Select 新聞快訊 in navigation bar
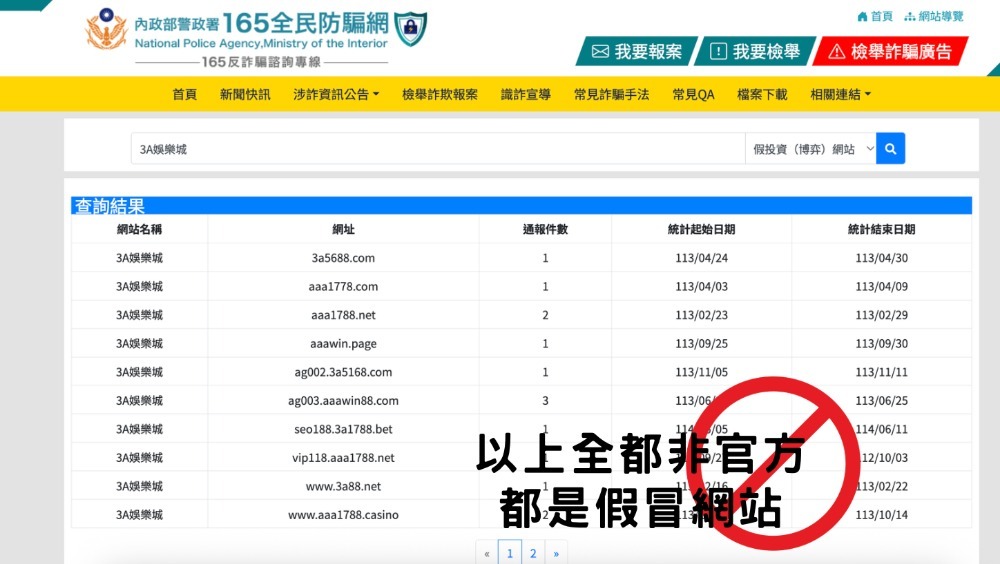 click(245, 94)
